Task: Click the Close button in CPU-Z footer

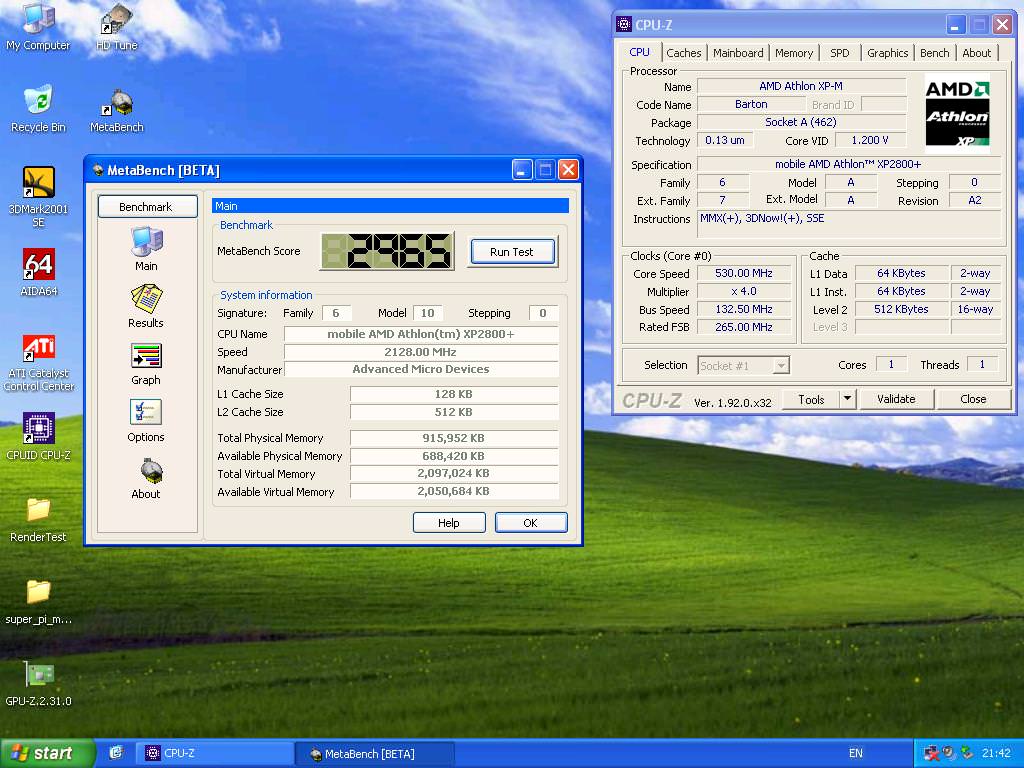Action: [973, 399]
